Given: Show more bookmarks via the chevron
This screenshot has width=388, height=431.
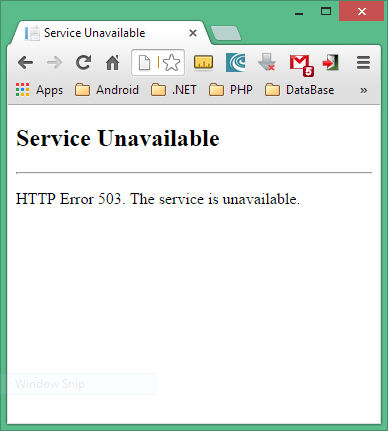Looking at the screenshot, I should coord(364,90).
